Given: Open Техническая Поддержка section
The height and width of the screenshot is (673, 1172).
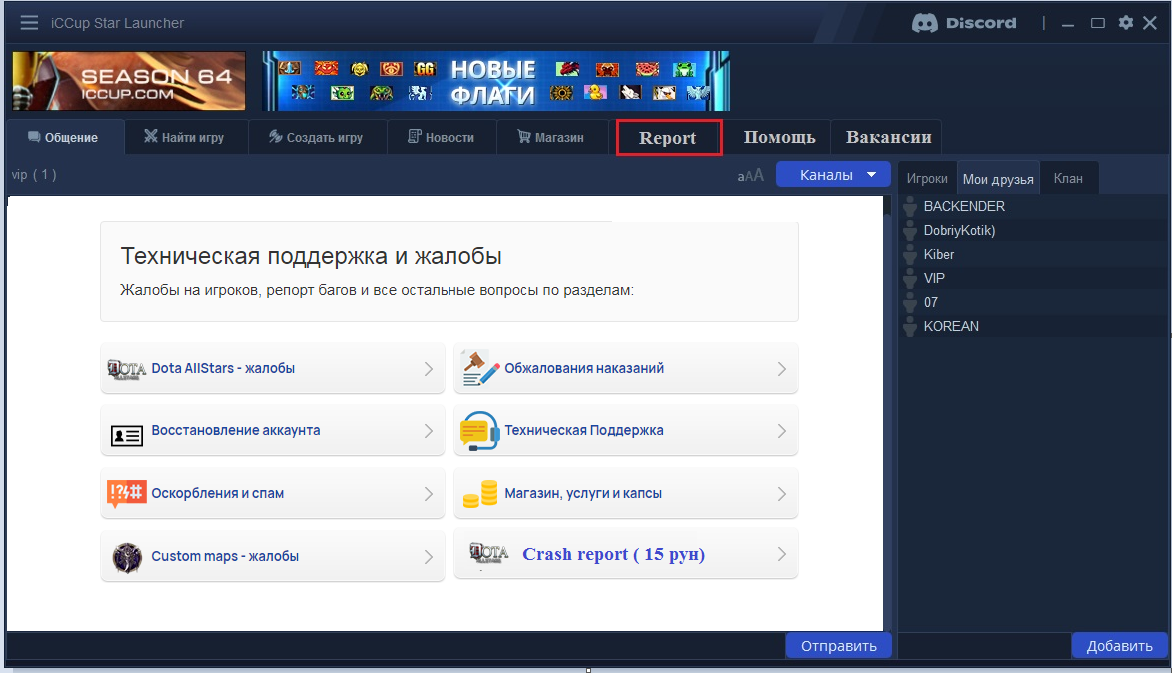Looking at the screenshot, I should click(x=626, y=431).
